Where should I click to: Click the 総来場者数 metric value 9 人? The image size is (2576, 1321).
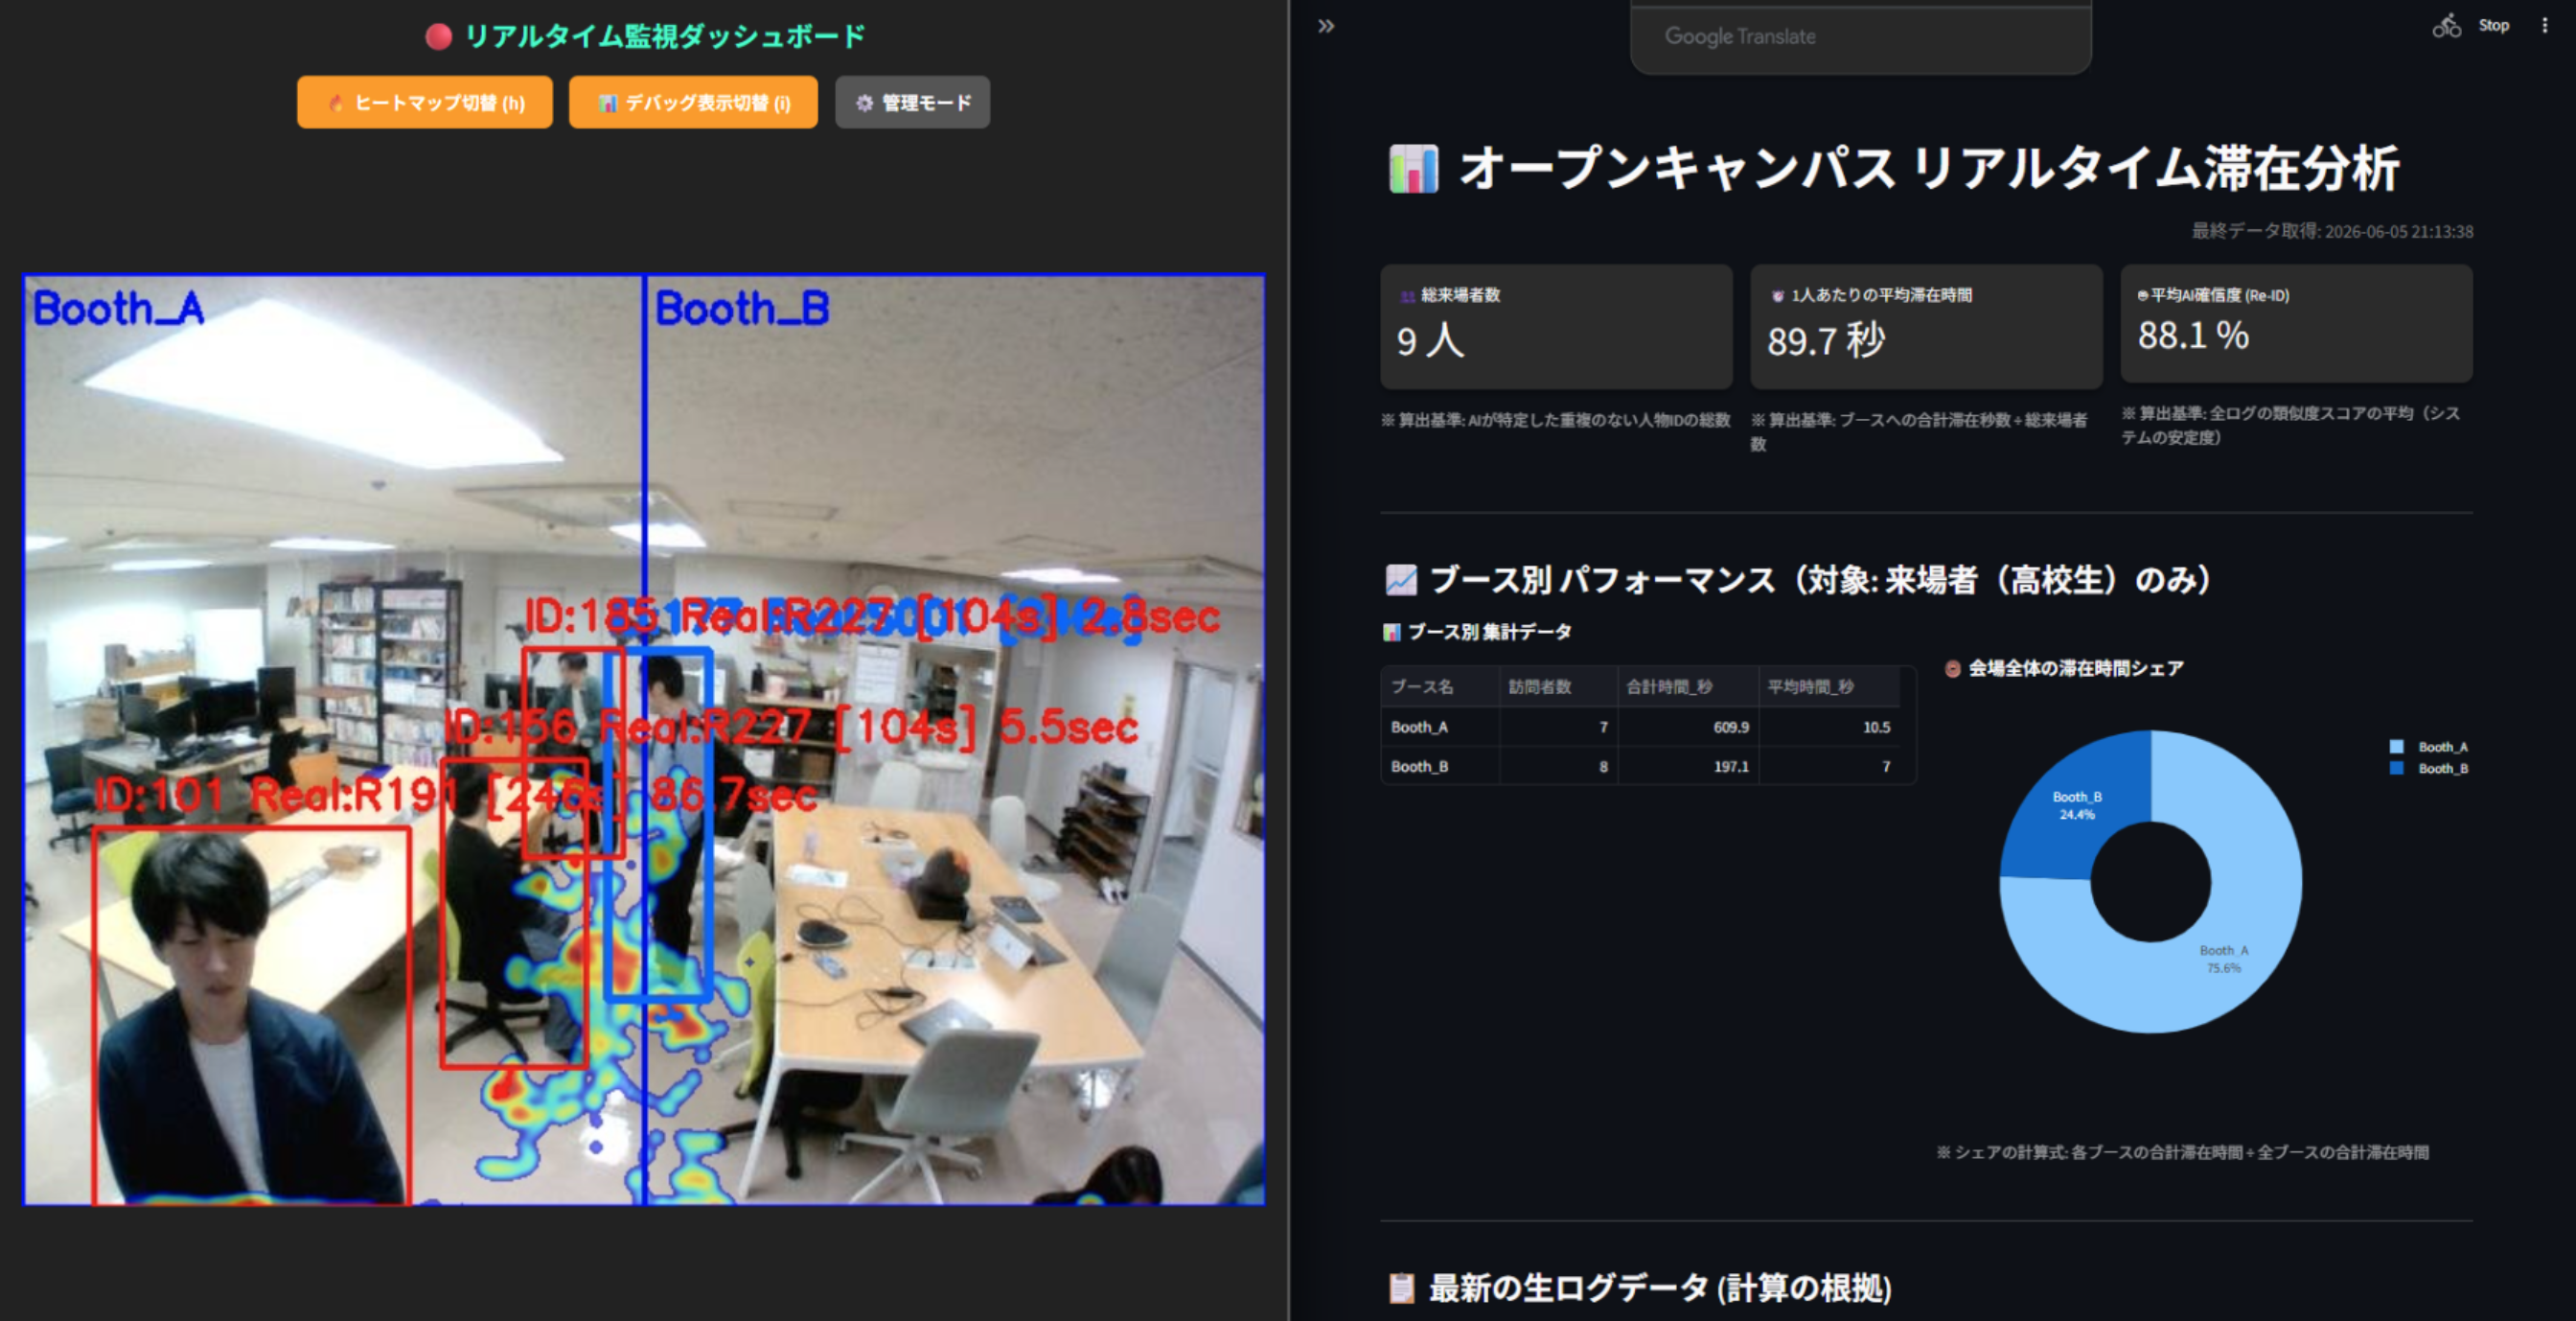[1430, 341]
